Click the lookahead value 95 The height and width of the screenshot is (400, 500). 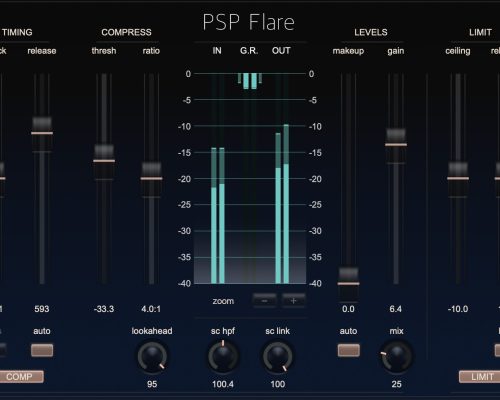(x=152, y=384)
